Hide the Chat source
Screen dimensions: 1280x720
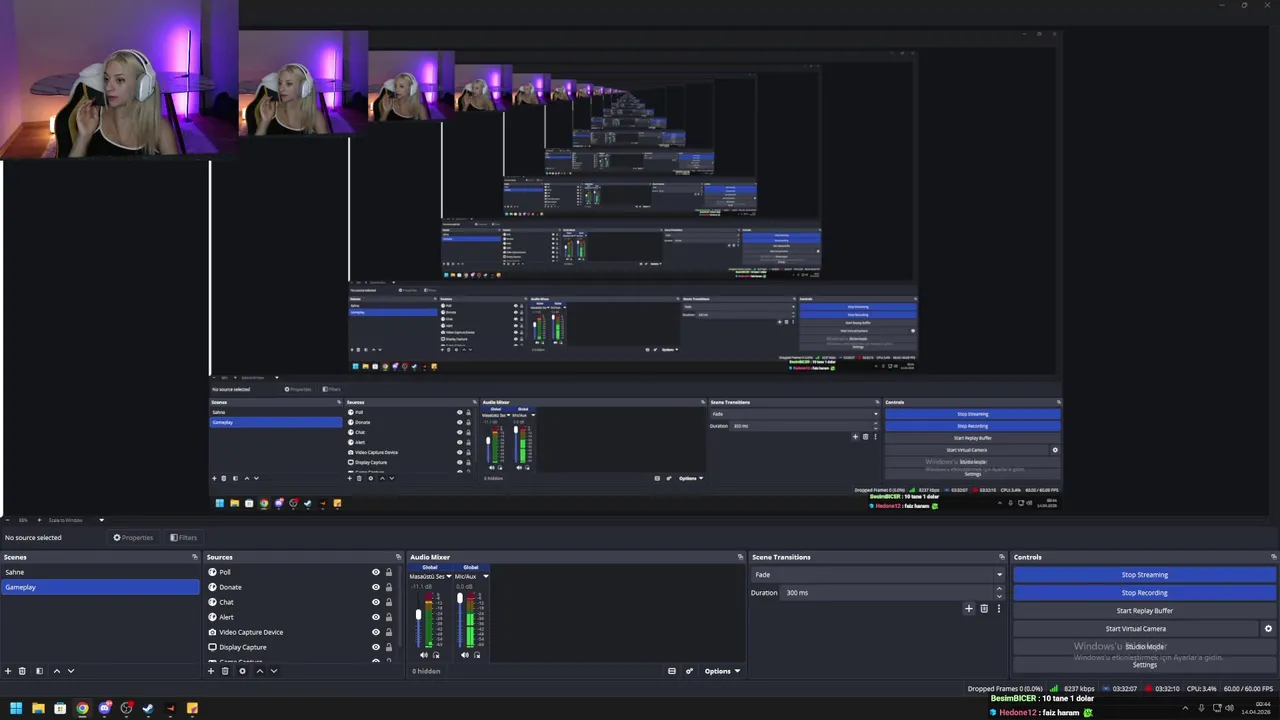coord(376,602)
